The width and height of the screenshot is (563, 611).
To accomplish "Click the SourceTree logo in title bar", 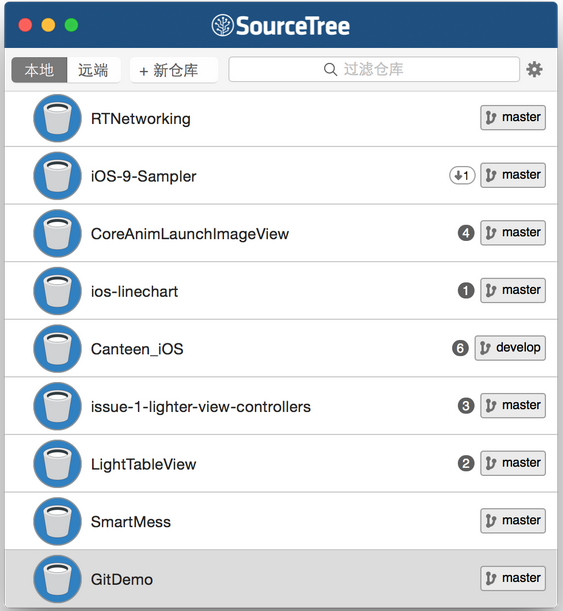I will (x=281, y=26).
